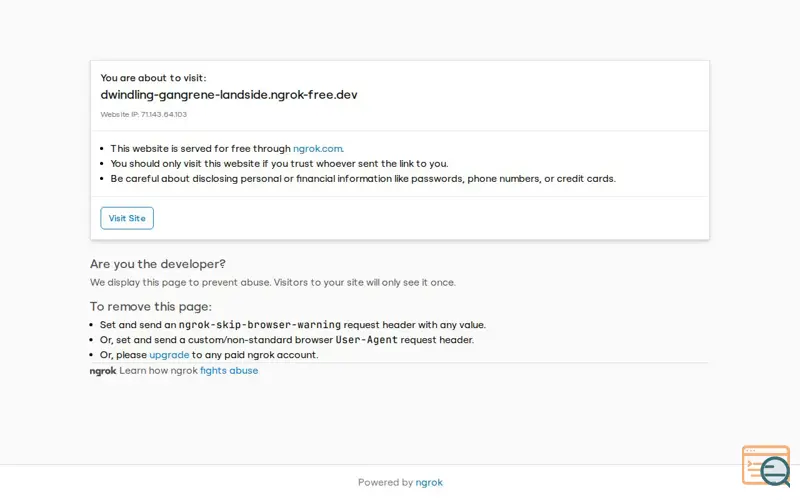Open the fights abuse link
Screen dimensions: 800x500
[x=229, y=371]
